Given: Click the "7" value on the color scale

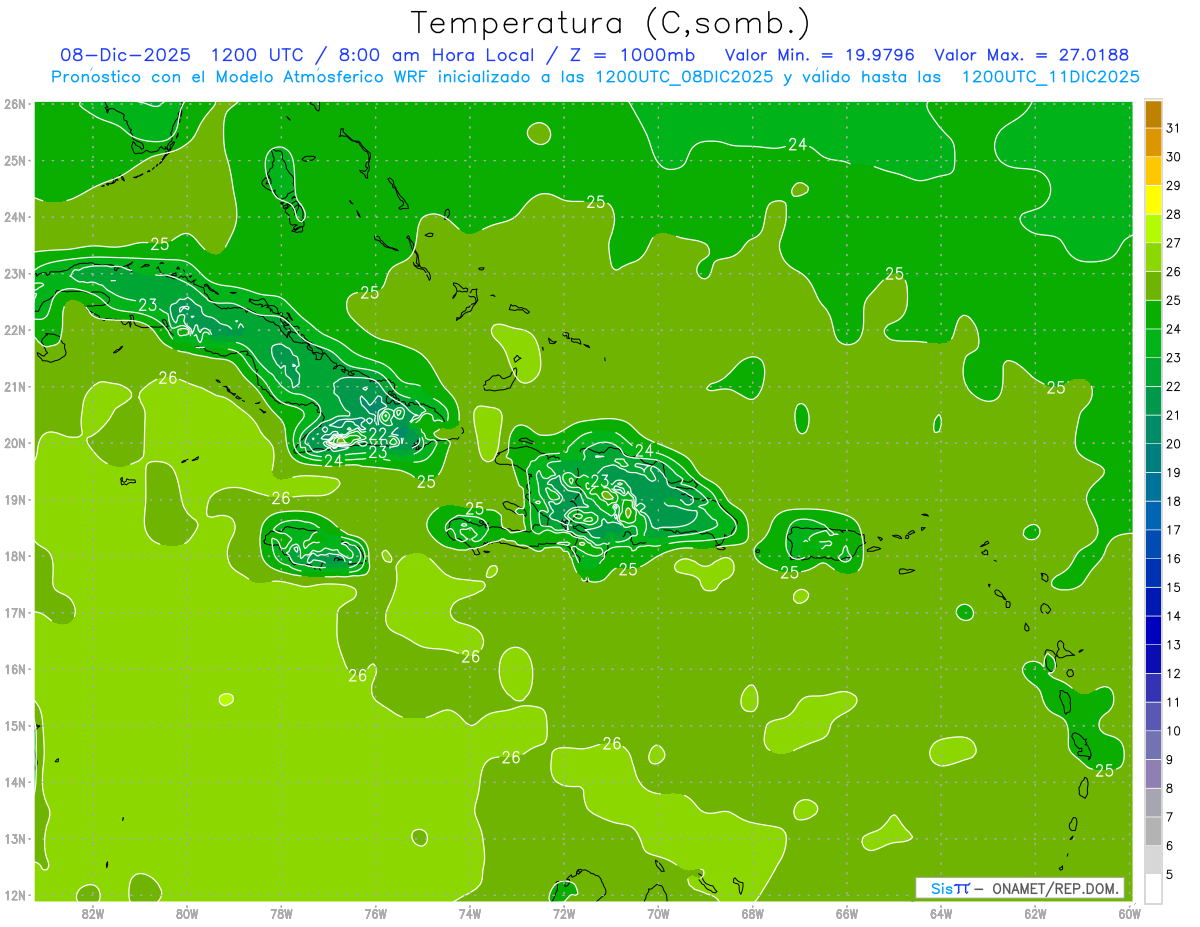Looking at the screenshot, I should pyautogui.click(x=1171, y=818).
